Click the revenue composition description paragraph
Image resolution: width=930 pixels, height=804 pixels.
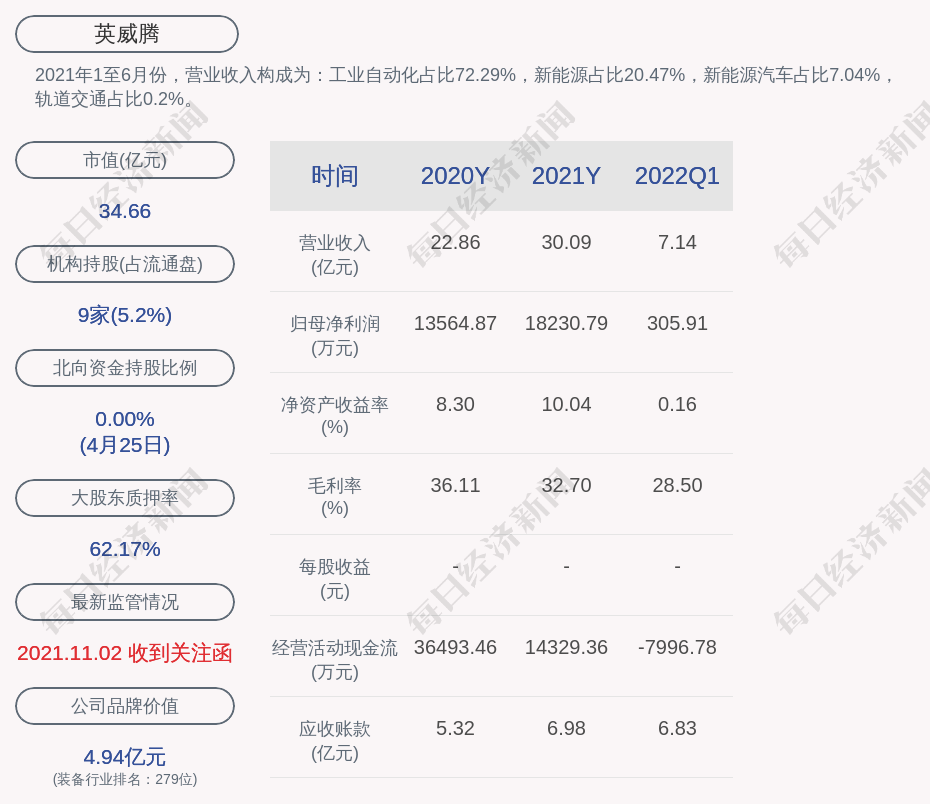pyautogui.click(x=464, y=87)
